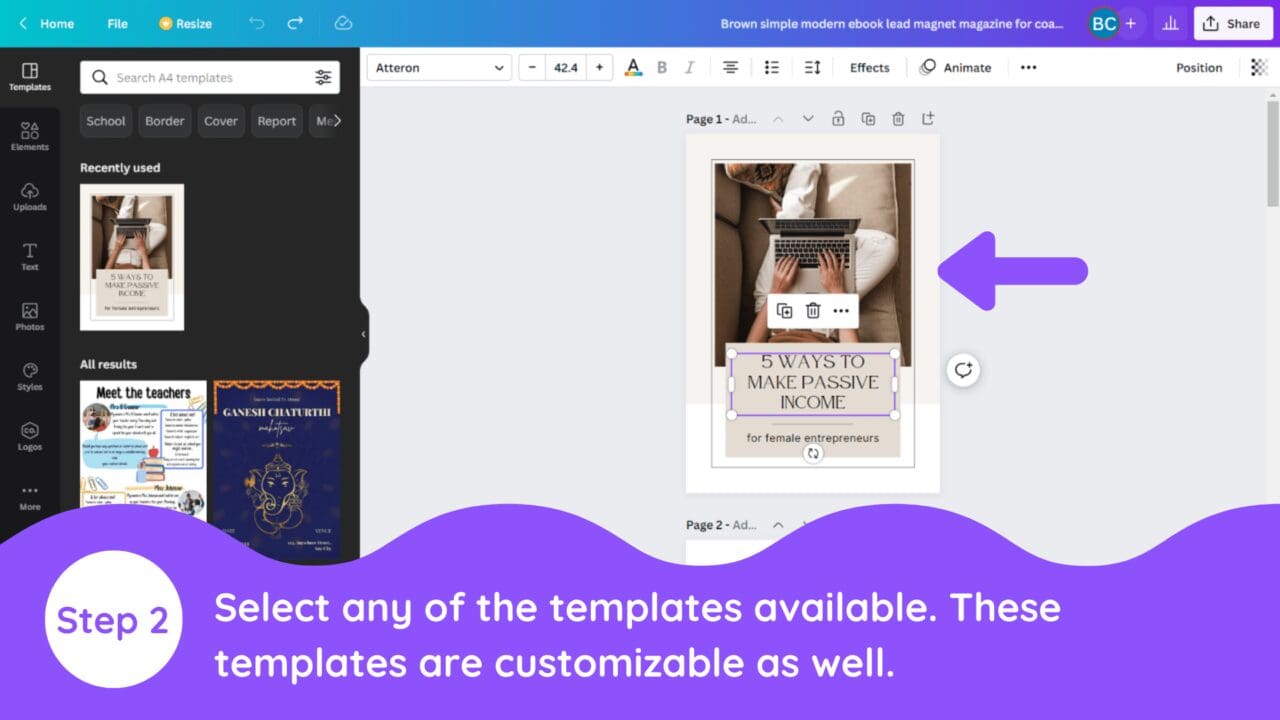Delete Page 1 with the trash icon
Screen dimensions: 1280x720
(x=898, y=118)
